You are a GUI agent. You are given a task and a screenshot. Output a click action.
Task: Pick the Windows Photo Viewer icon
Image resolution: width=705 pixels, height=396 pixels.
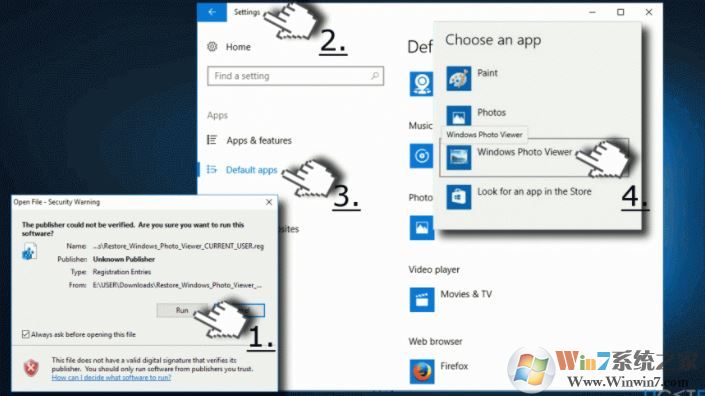tap(459, 157)
